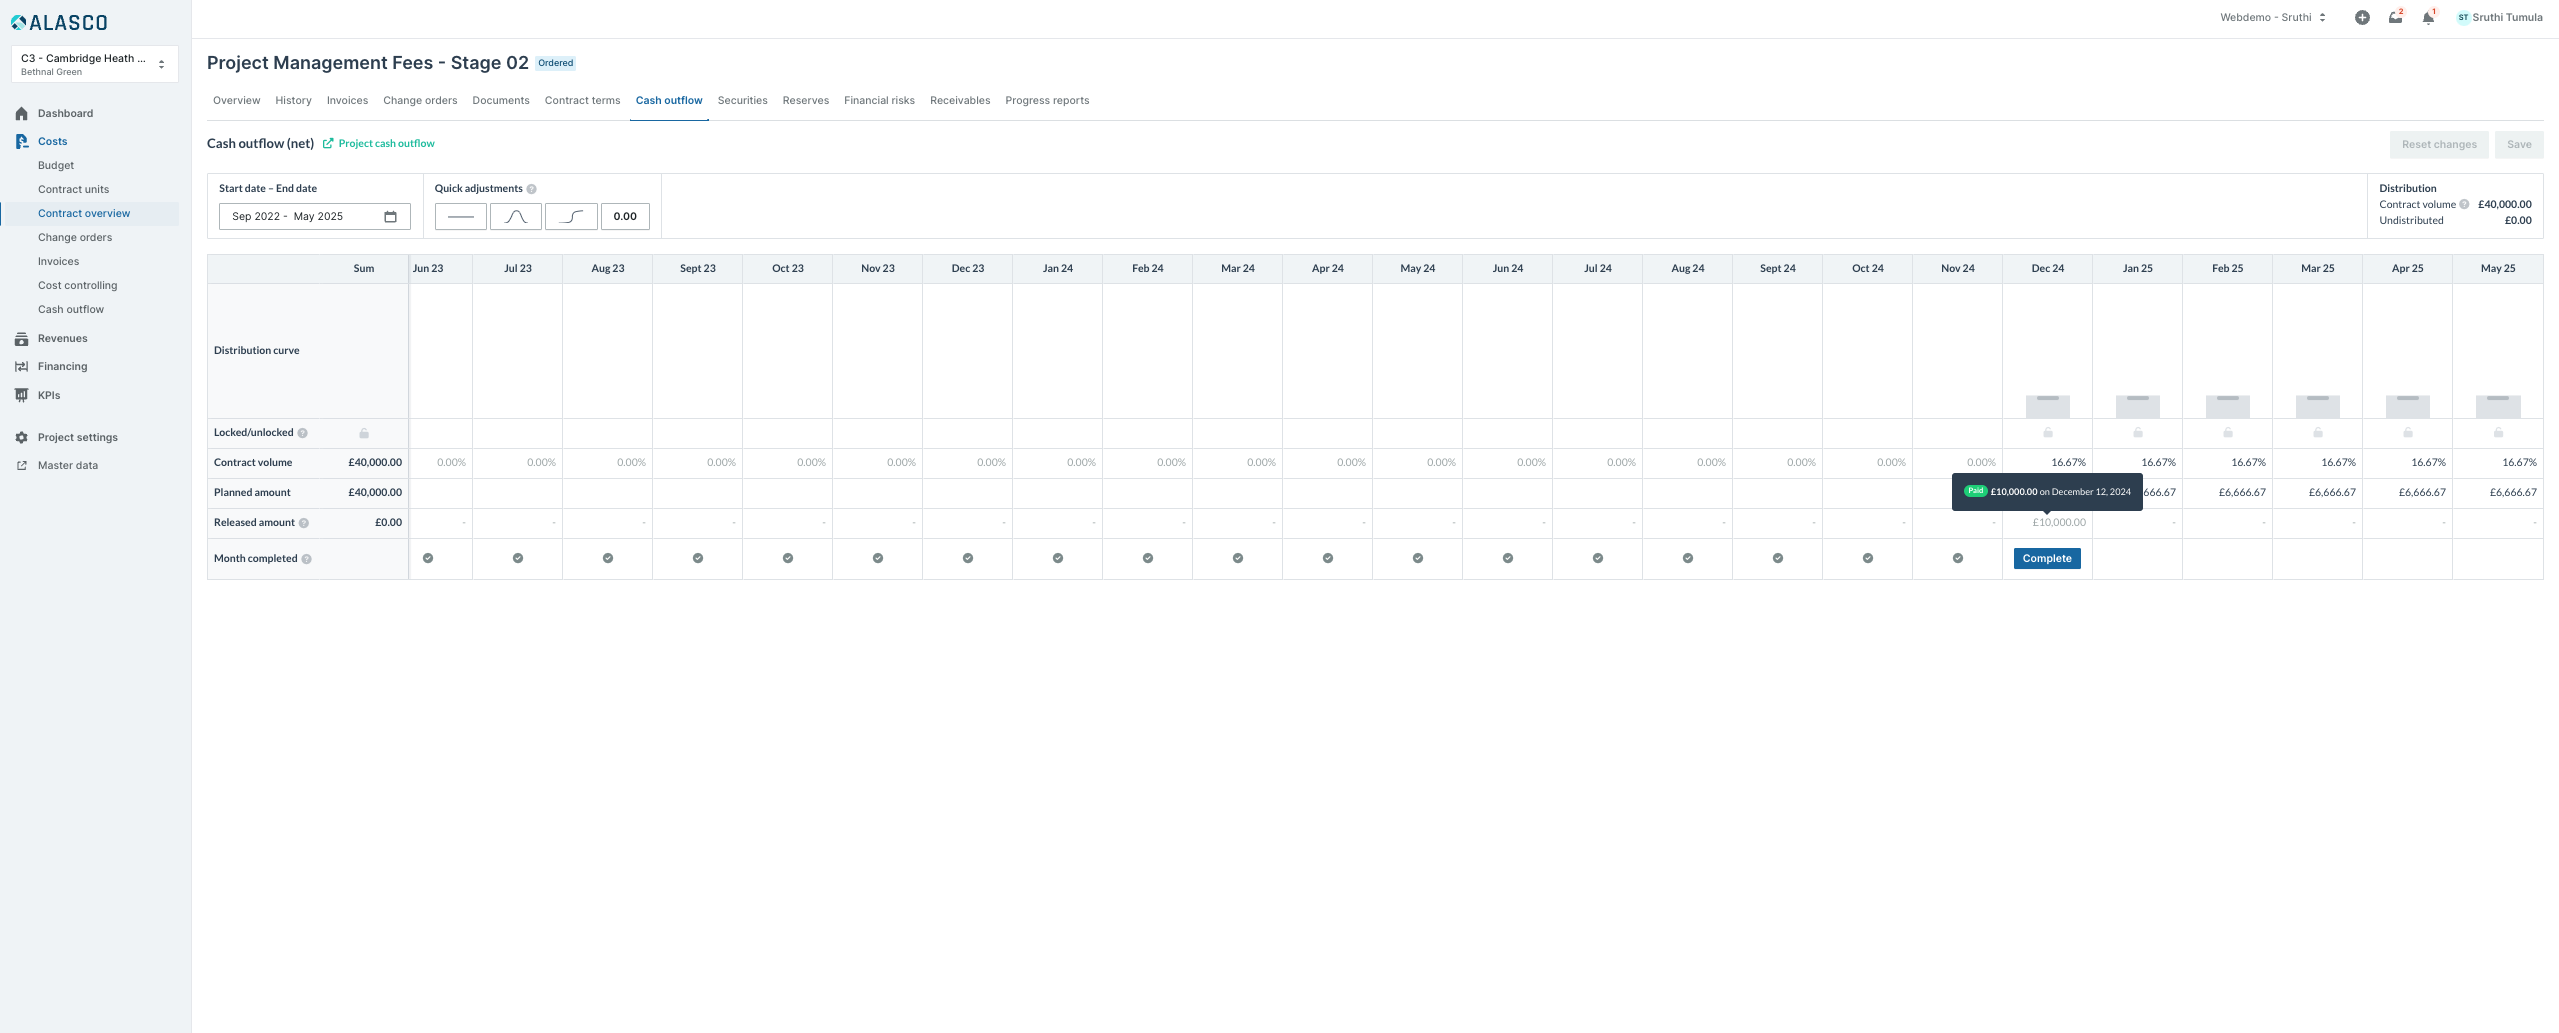This screenshot has width=2559, height=1033.
Task: Open the Sruthi Tumula user menu
Action: click(x=2499, y=18)
